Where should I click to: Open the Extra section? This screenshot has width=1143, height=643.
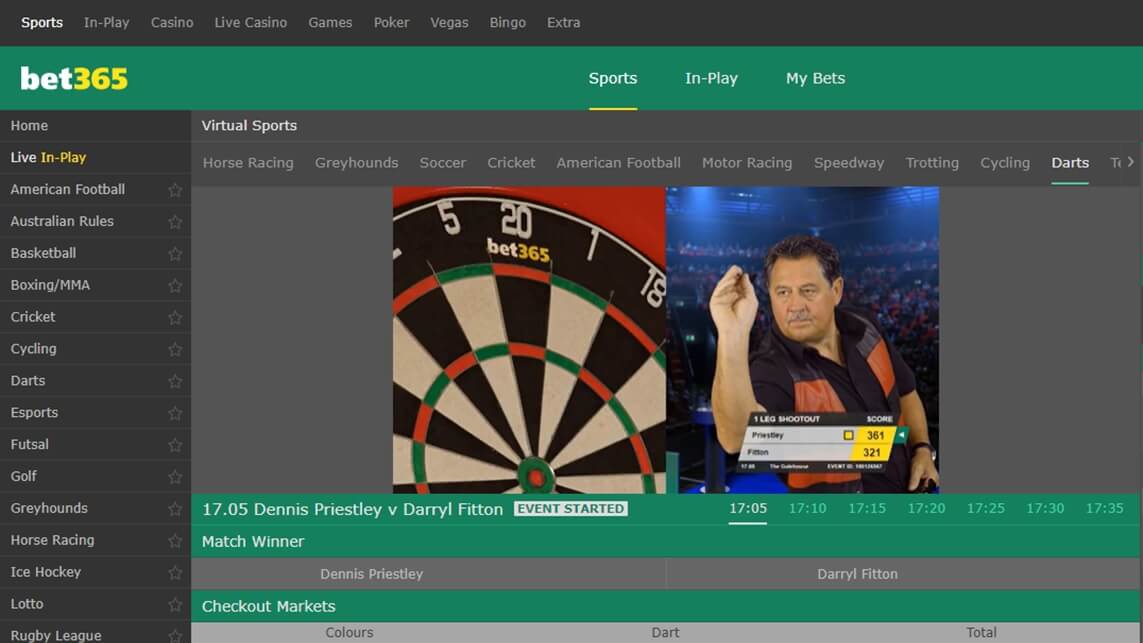tap(563, 23)
